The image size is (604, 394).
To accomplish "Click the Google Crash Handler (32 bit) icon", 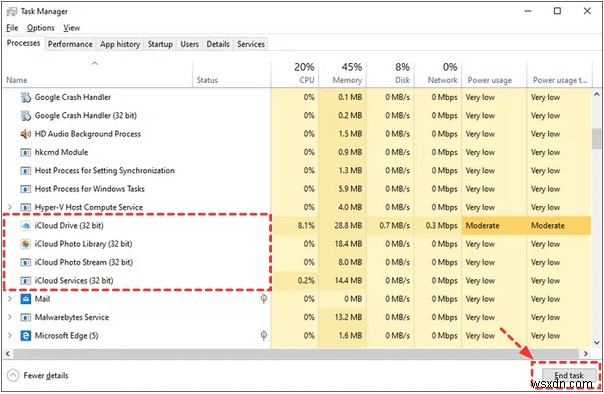I will pos(25,116).
